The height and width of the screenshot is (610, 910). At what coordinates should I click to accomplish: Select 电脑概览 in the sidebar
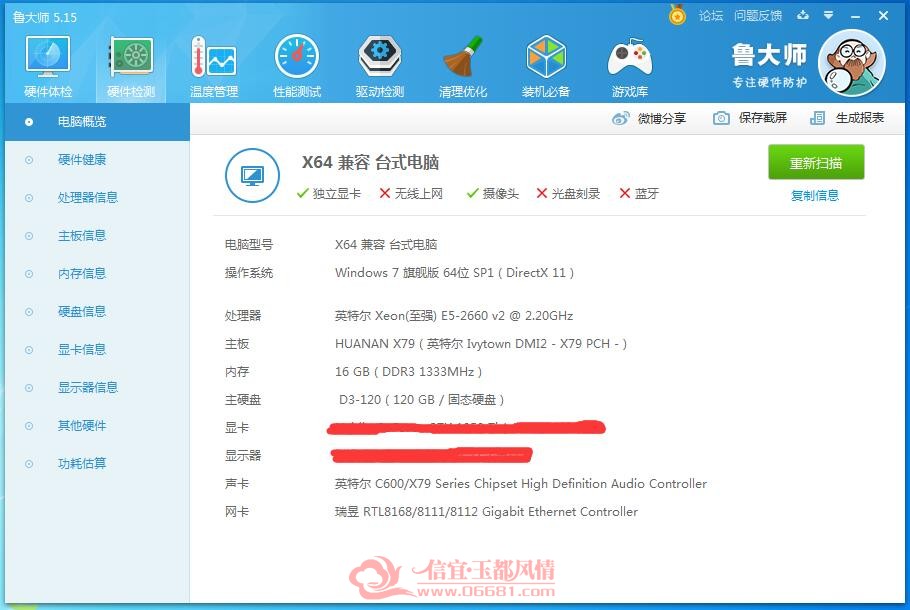(x=98, y=122)
